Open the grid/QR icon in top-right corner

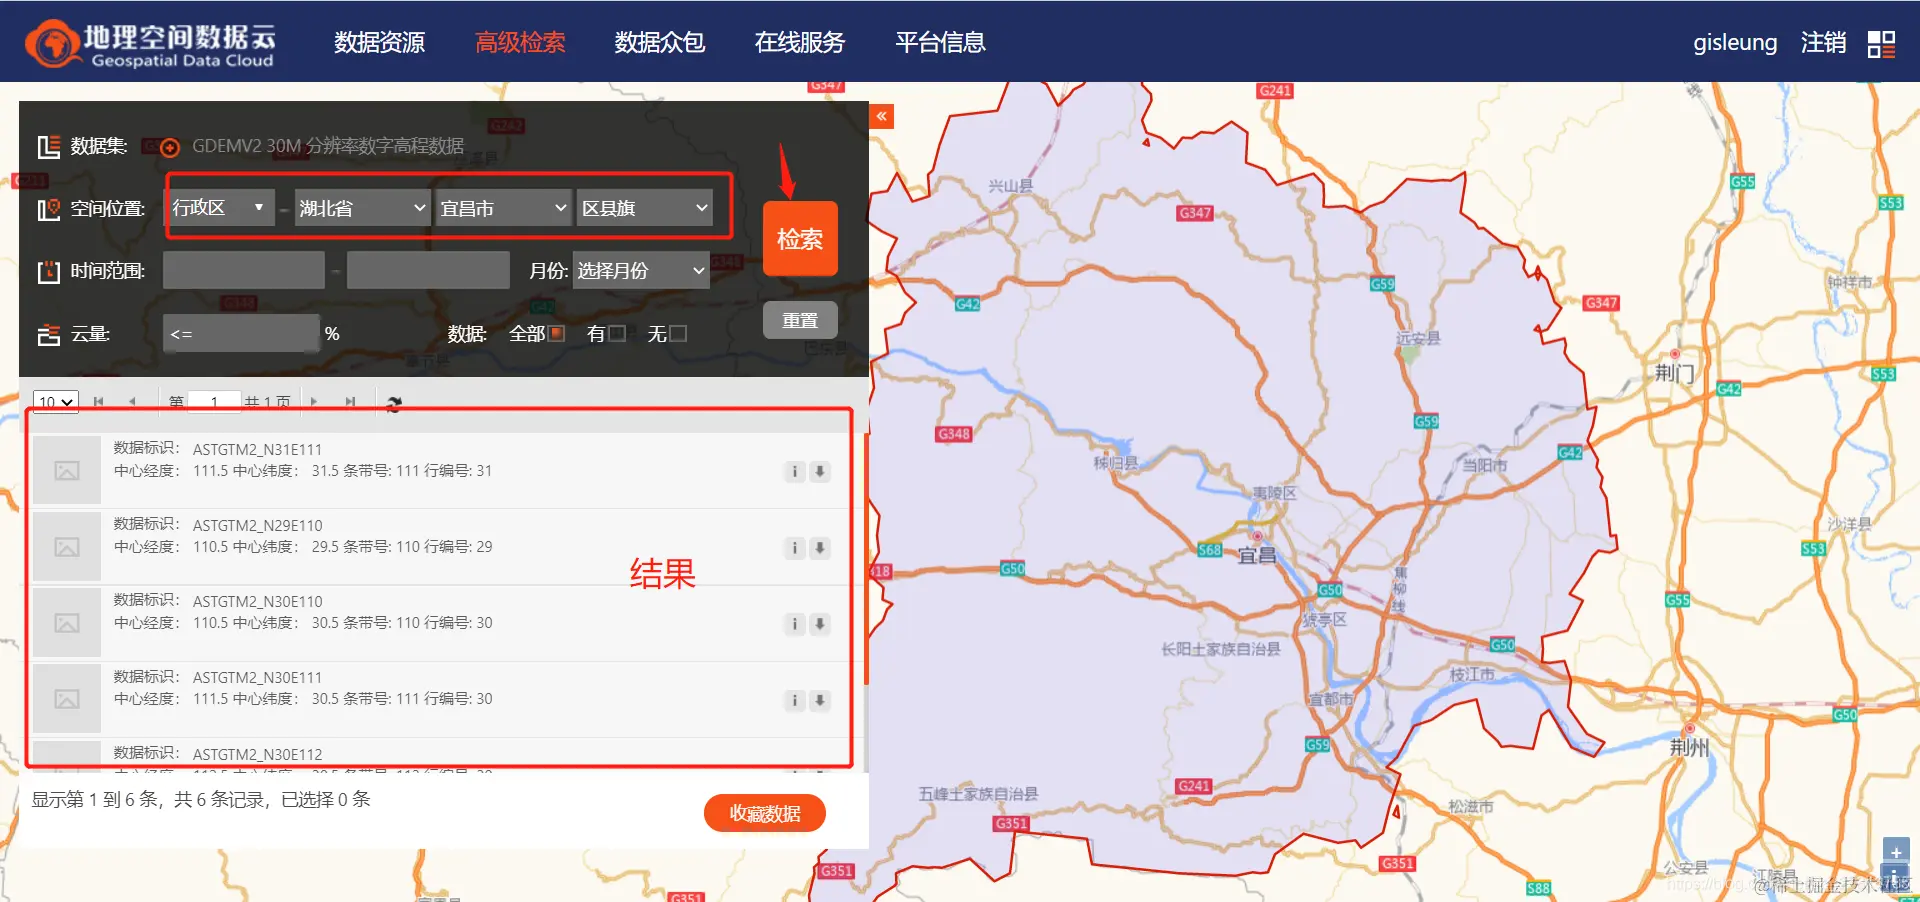(x=1881, y=44)
